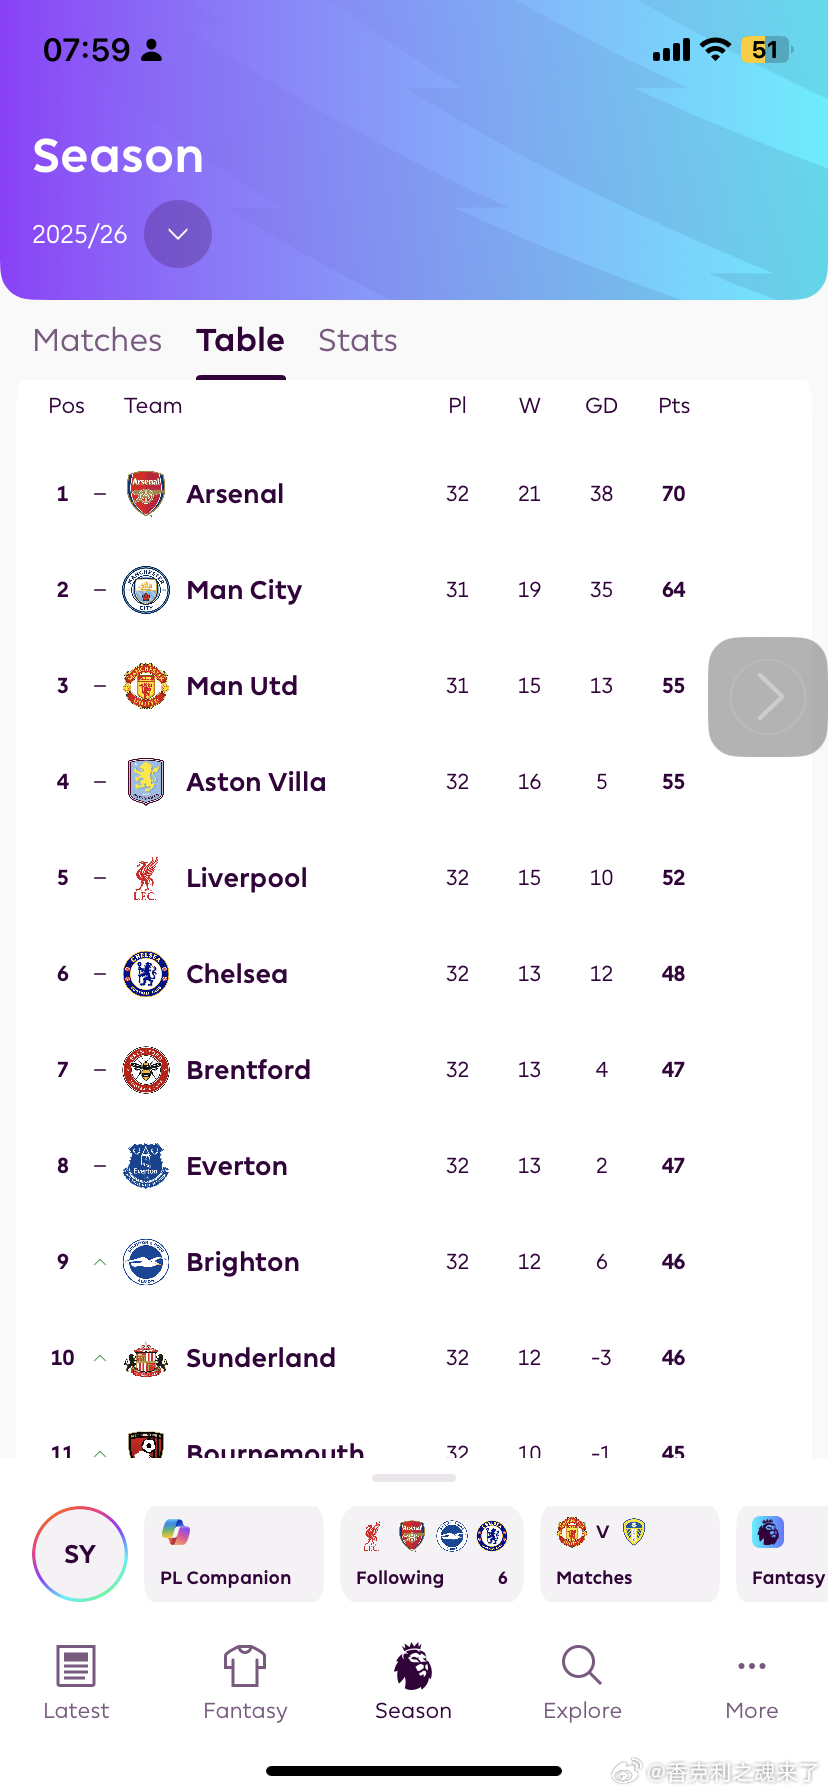
Task: Tap the Liverpool club crest
Action: click(x=146, y=878)
